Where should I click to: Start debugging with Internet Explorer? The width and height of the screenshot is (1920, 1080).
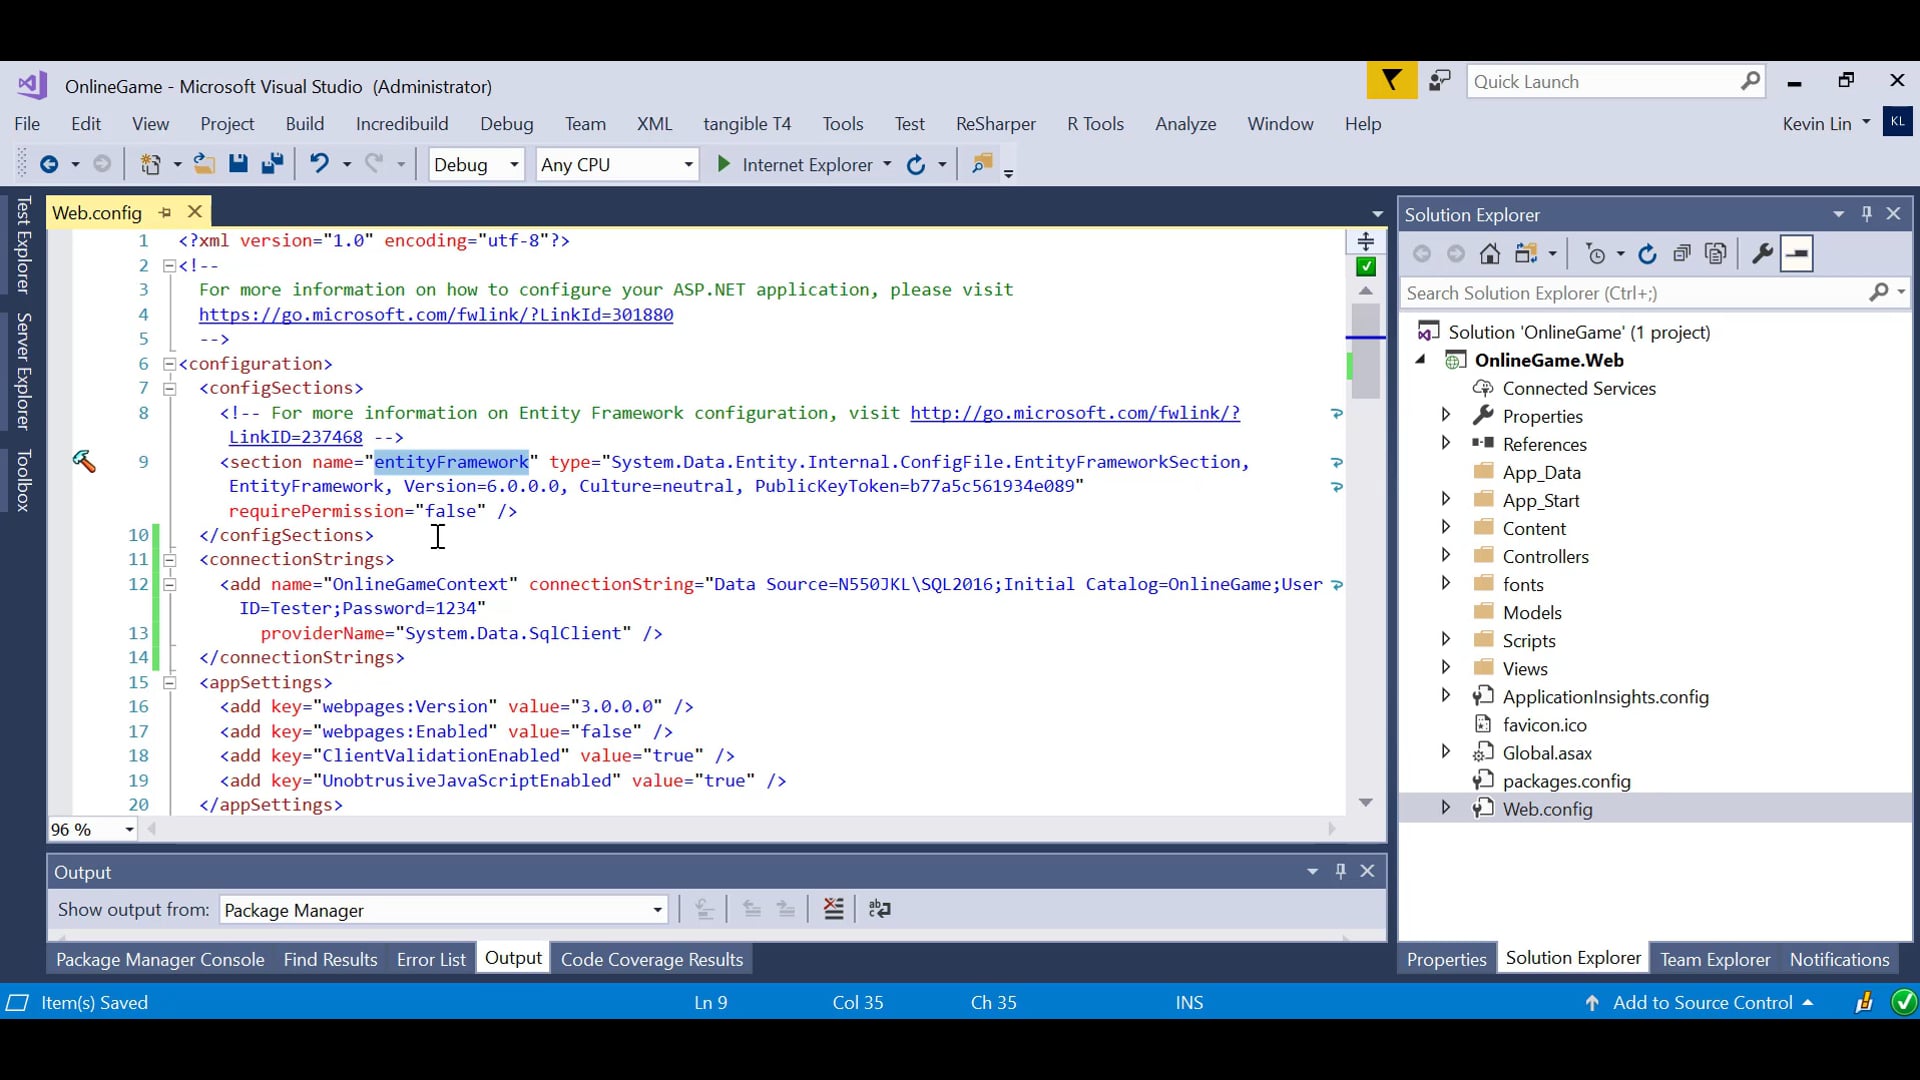723,164
